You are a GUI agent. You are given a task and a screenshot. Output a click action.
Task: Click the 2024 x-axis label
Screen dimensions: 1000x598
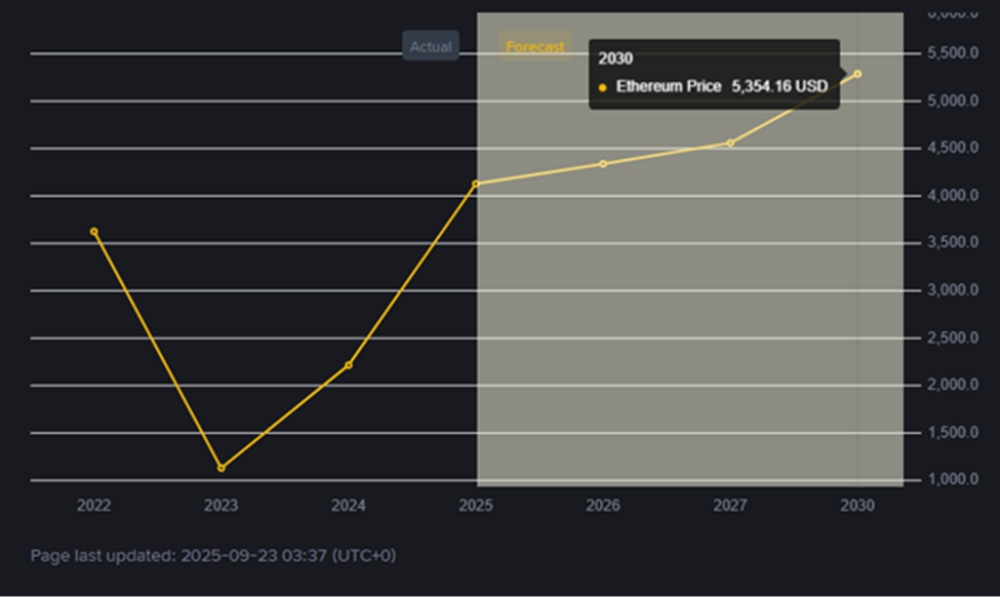pos(348,506)
